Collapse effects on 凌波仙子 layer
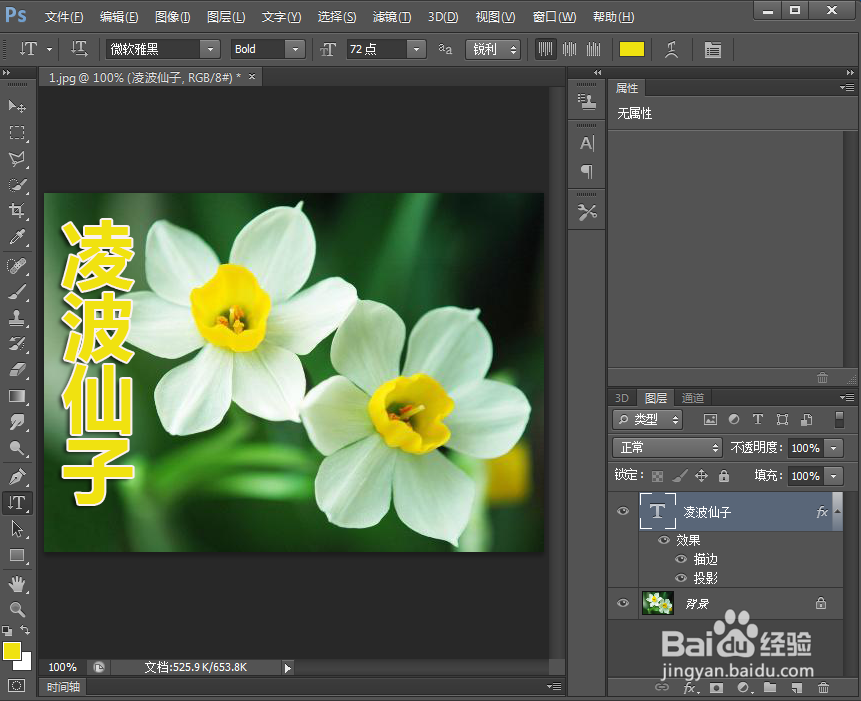 [x=837, y=512]
